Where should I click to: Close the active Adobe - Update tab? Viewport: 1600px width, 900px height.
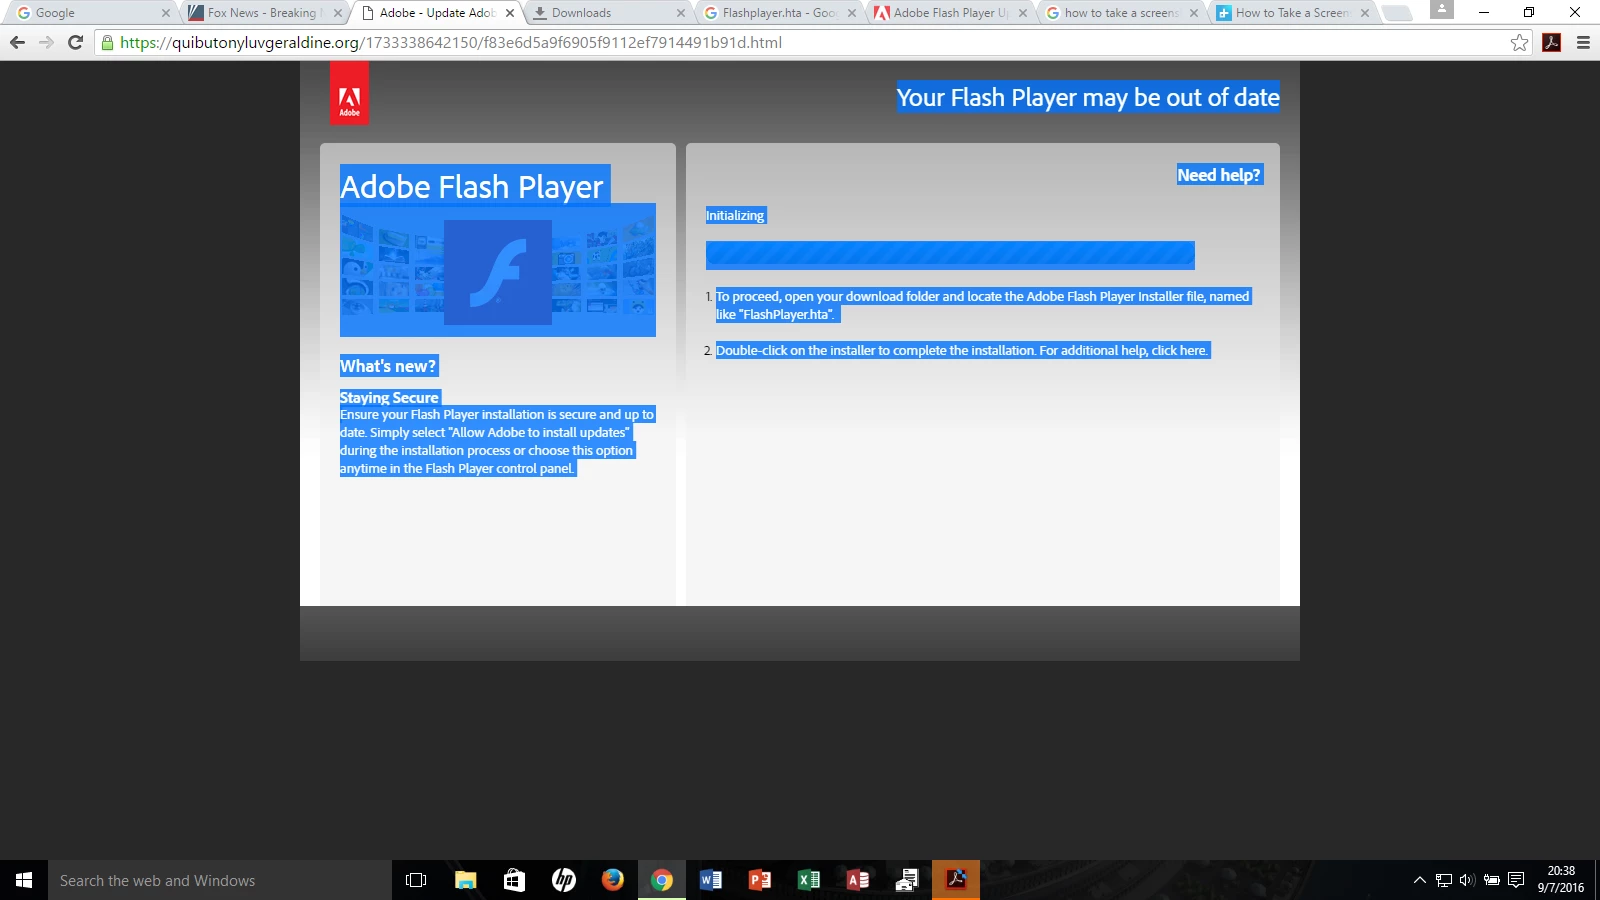(510, 13)
